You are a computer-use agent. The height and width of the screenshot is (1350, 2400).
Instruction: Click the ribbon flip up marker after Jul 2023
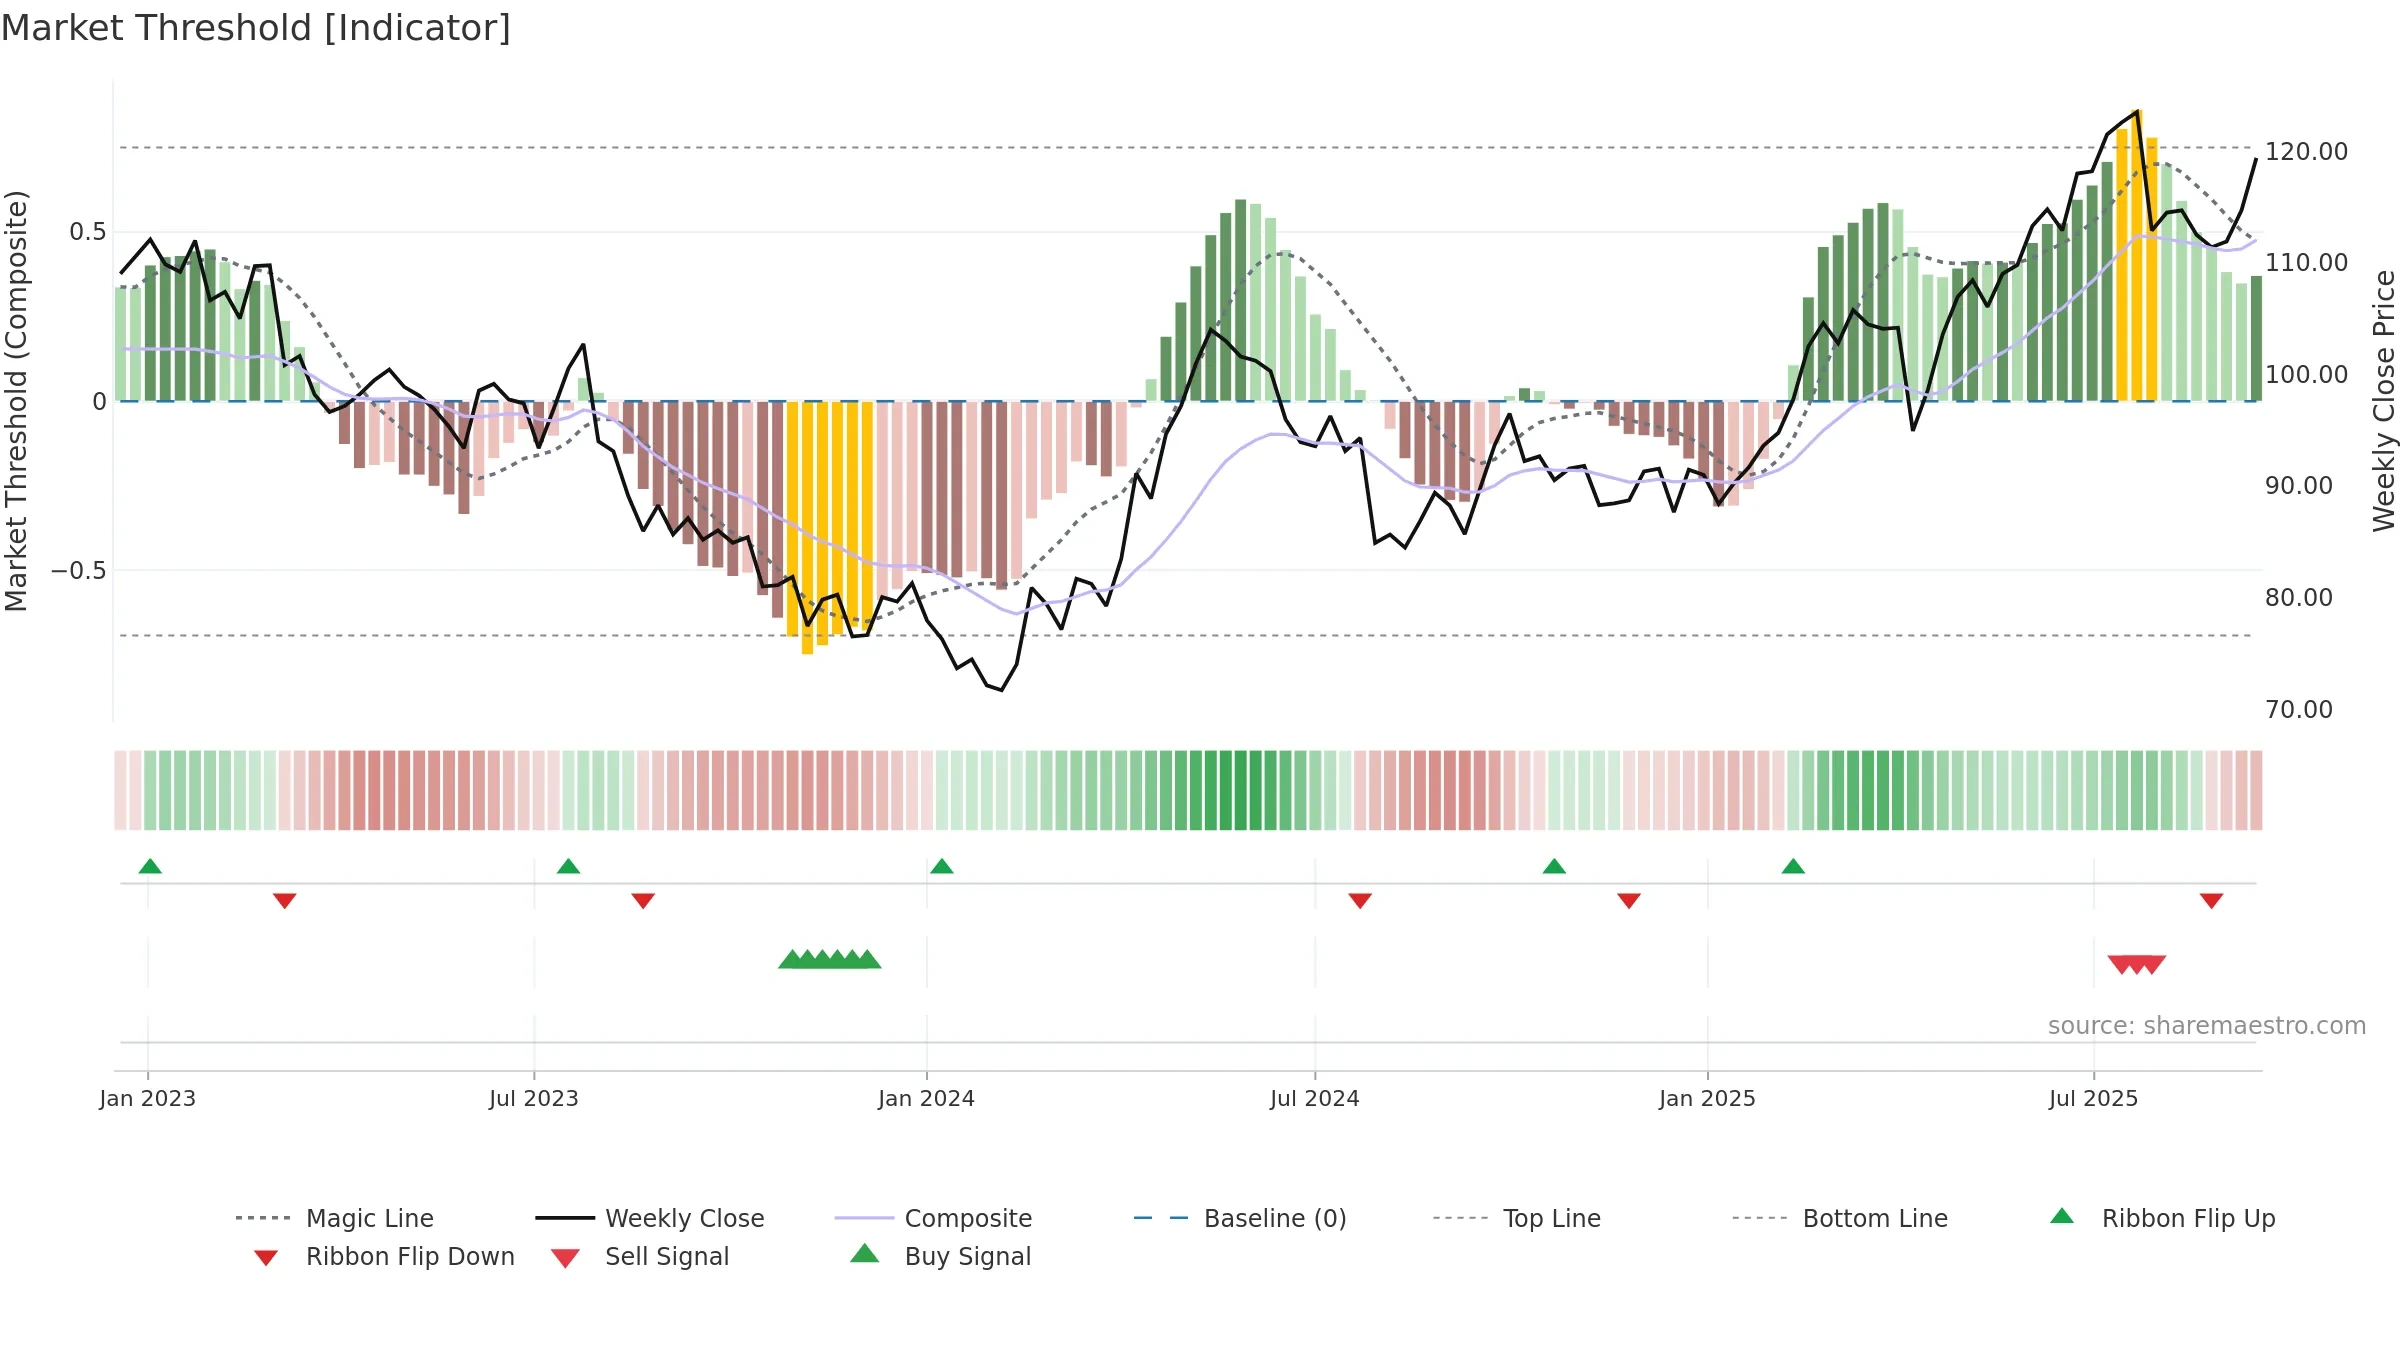(x=568, y=866)
